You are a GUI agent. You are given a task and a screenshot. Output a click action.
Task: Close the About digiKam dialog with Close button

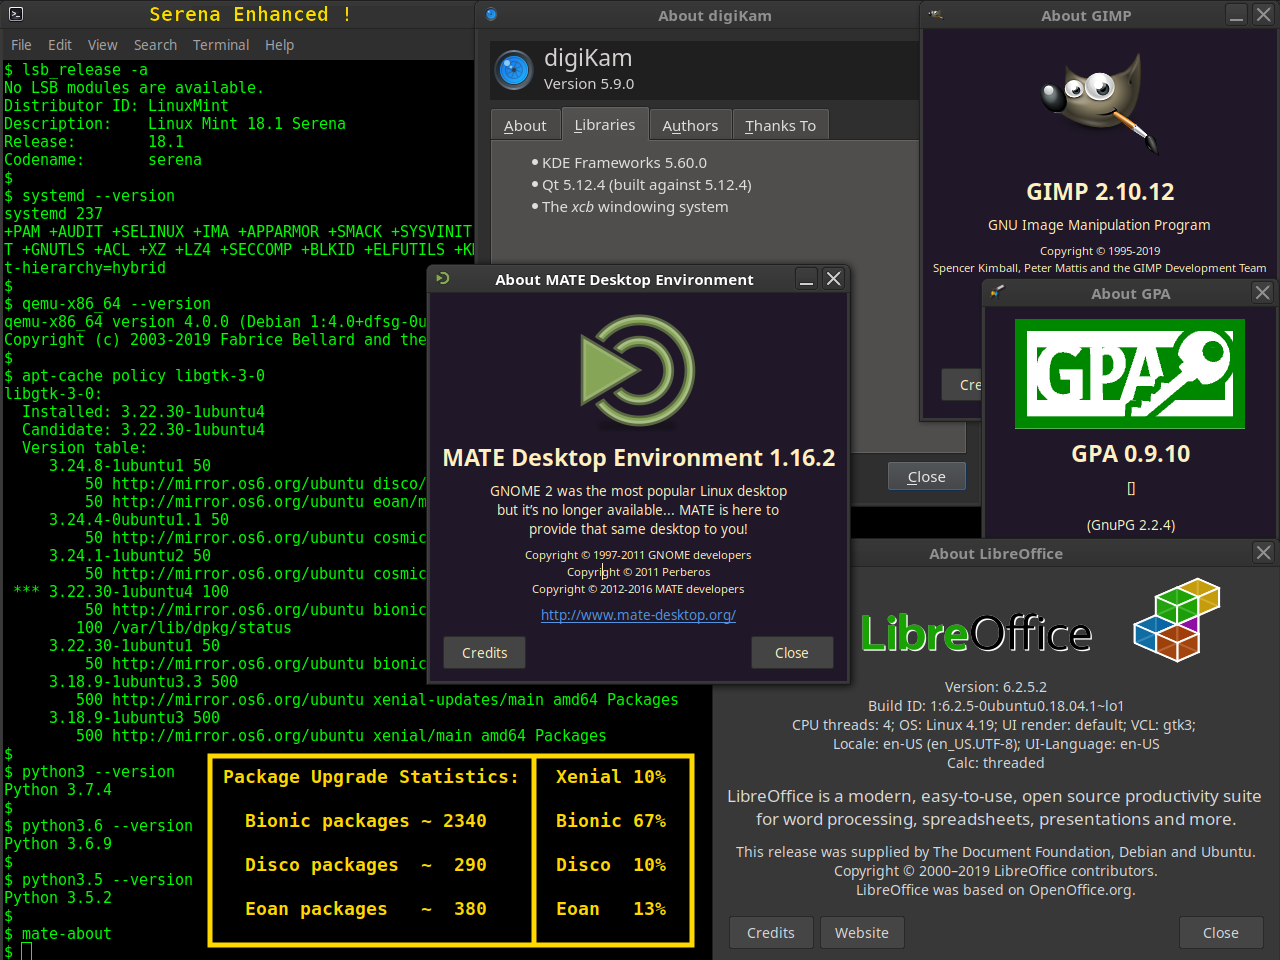(x=926, y=476)
